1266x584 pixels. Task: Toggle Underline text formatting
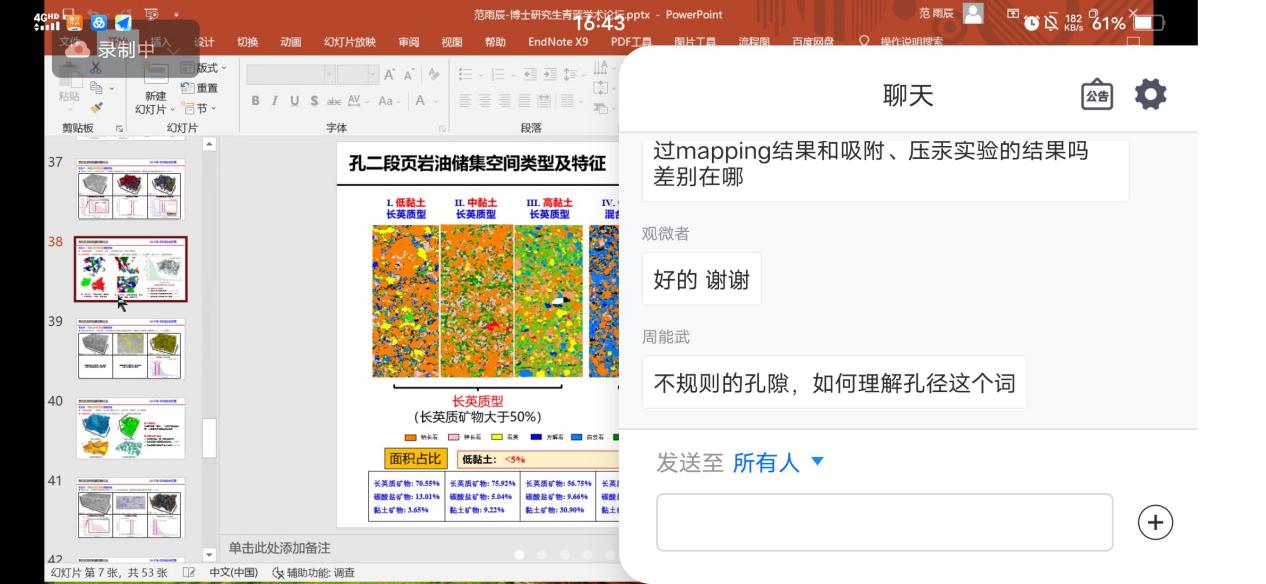tap(294, 101)
